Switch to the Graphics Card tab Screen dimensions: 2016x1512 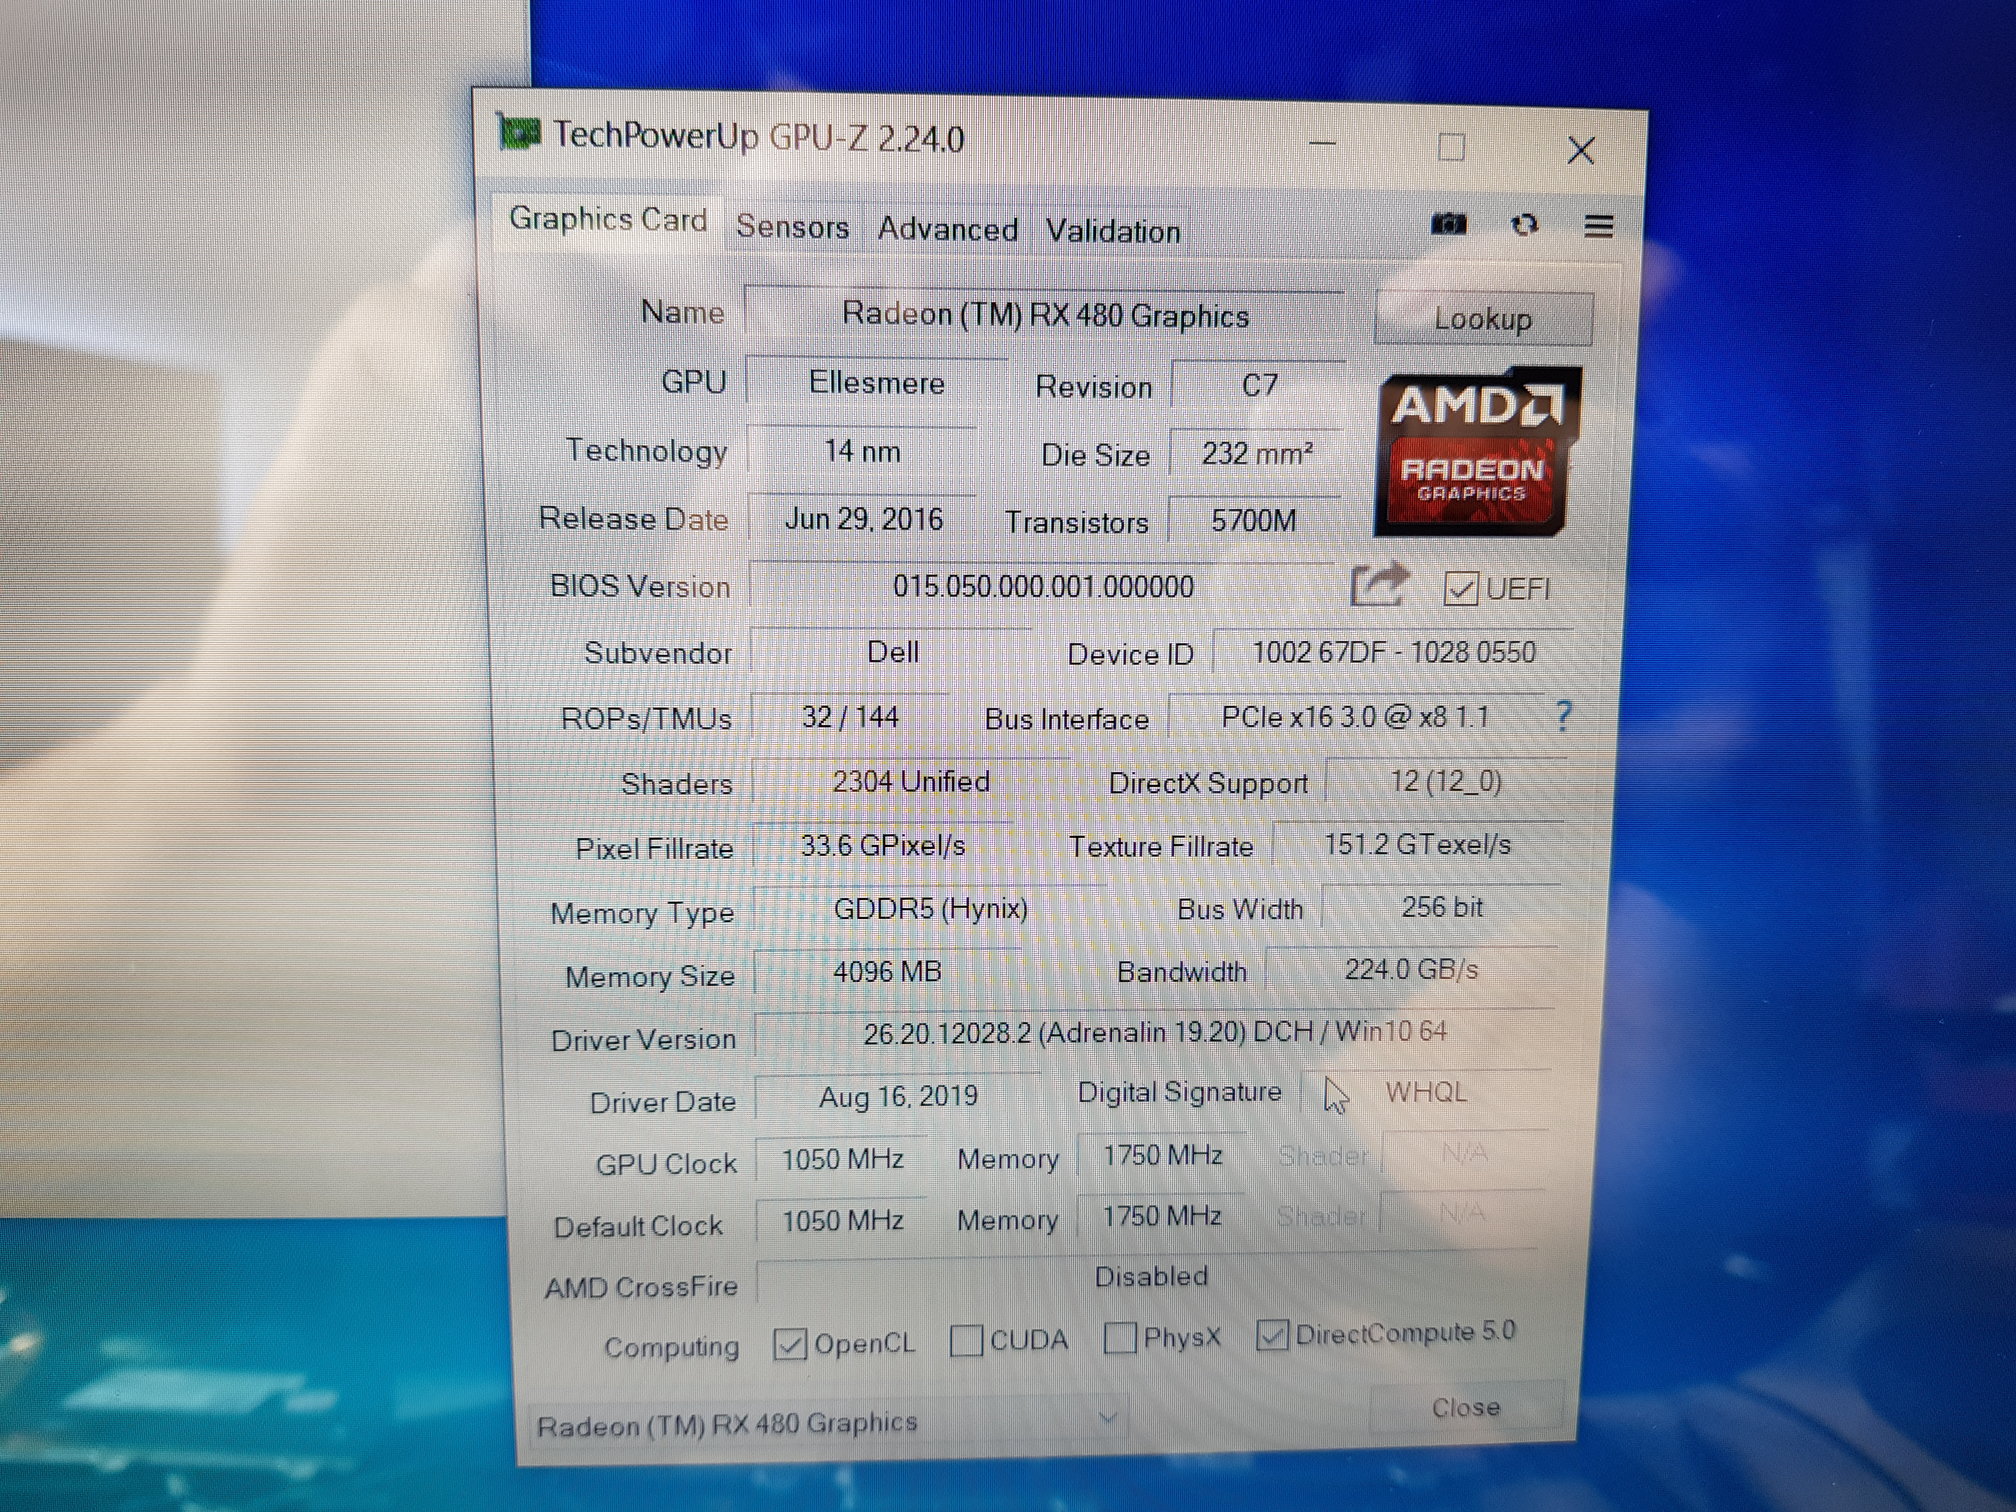pyautogui.click(x=608, y=219)
